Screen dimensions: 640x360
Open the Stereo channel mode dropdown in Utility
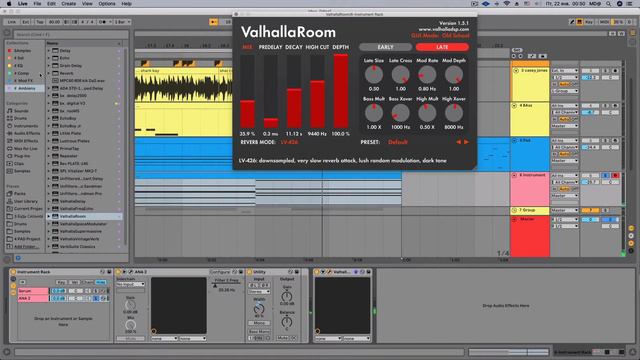pos(259,292)
